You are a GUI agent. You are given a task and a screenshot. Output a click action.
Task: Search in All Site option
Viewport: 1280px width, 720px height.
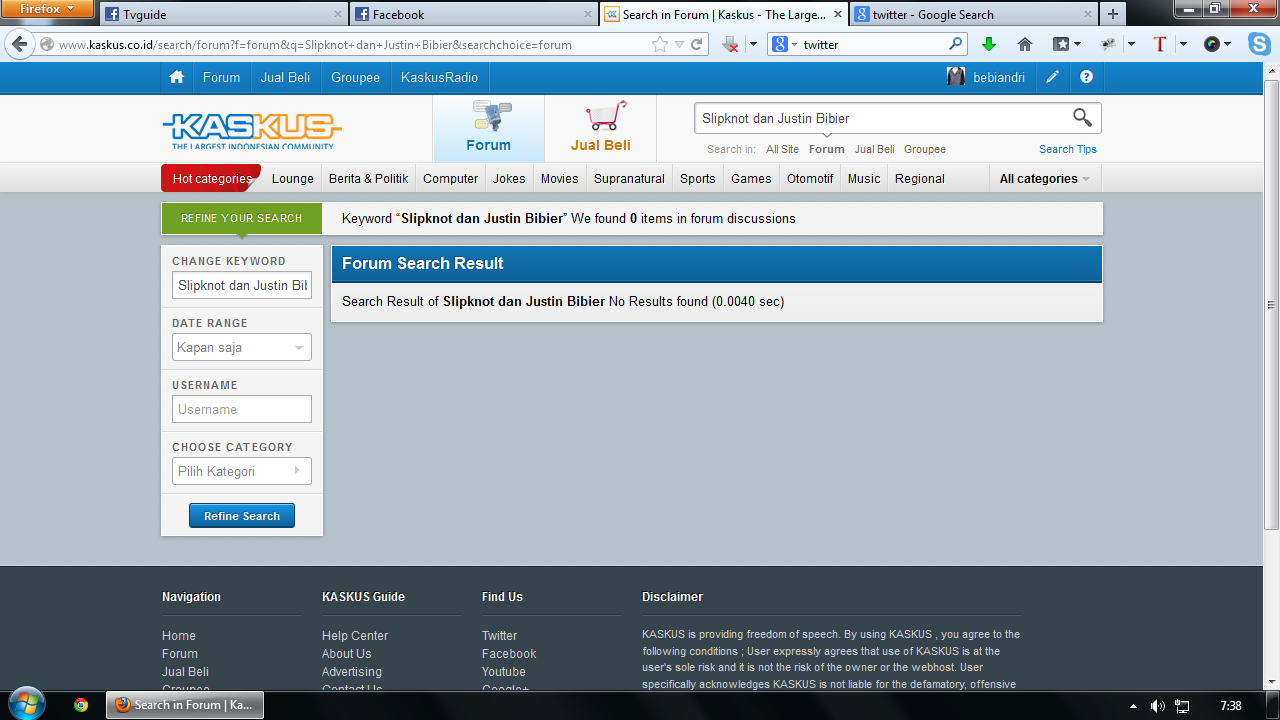(782, 149)
